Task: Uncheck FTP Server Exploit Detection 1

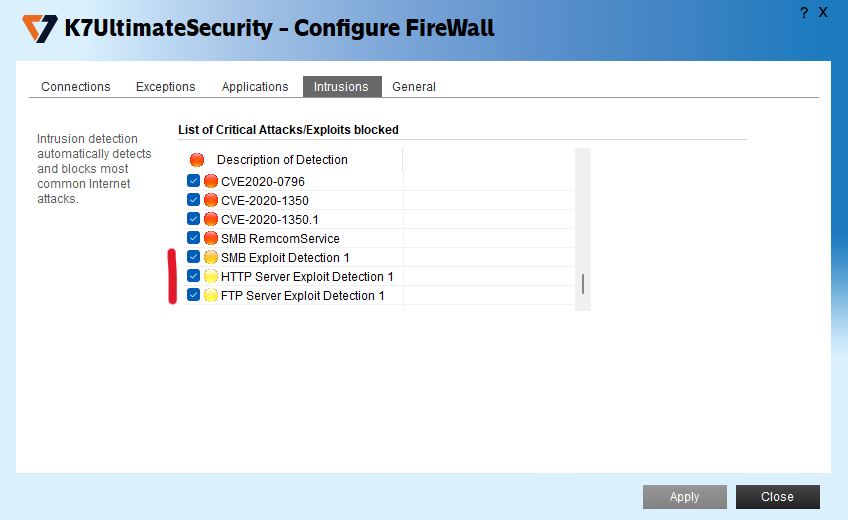Action: (194, 295)
